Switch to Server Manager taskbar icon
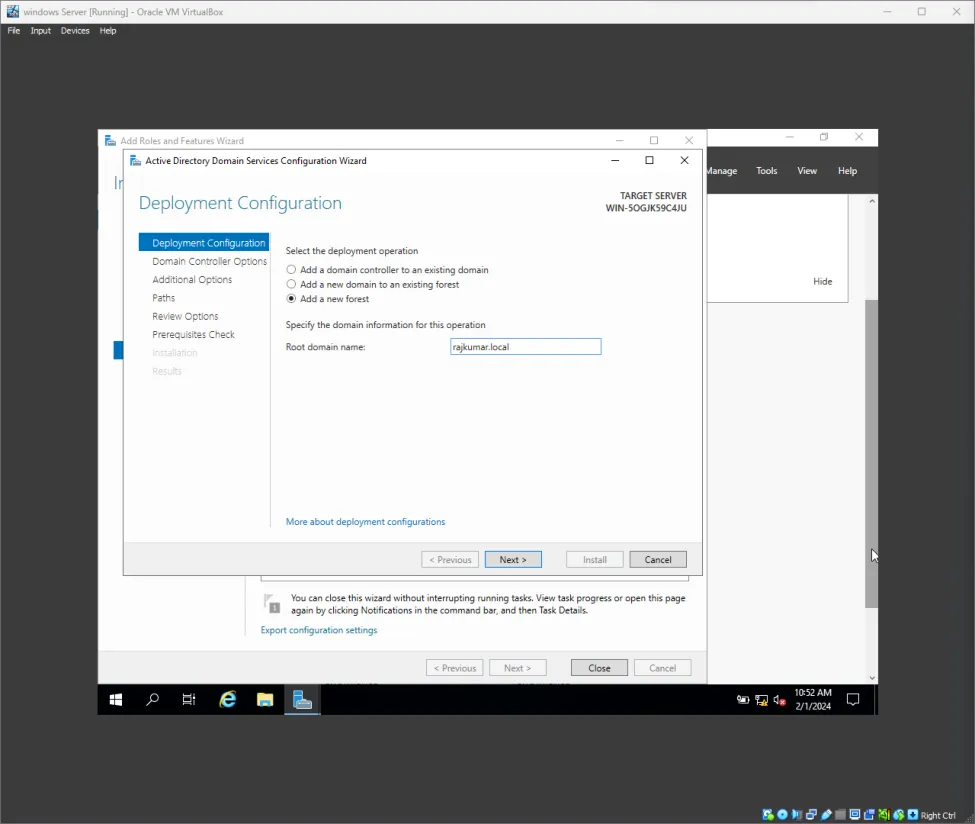975x824 pixels. [302, 700]
